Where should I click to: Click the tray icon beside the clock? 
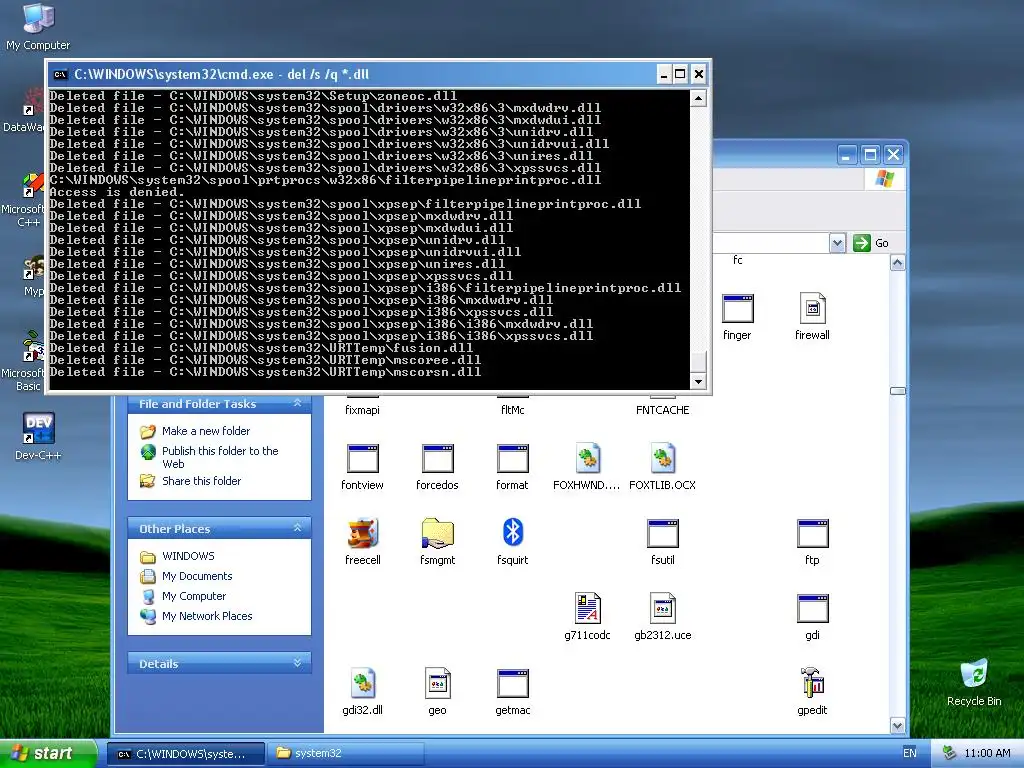949,753
